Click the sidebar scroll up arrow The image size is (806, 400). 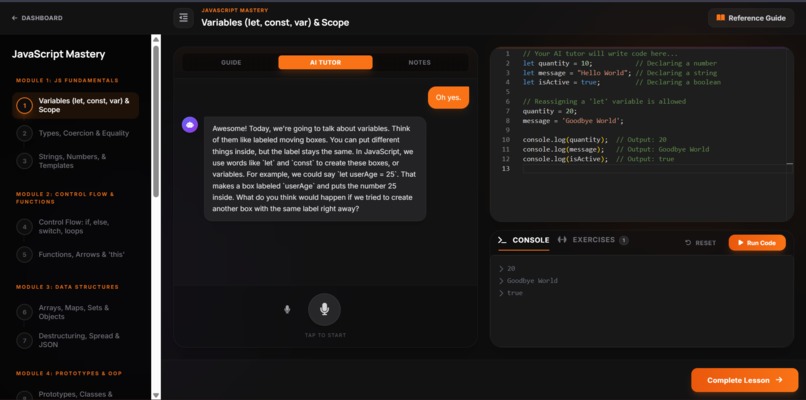156,39
